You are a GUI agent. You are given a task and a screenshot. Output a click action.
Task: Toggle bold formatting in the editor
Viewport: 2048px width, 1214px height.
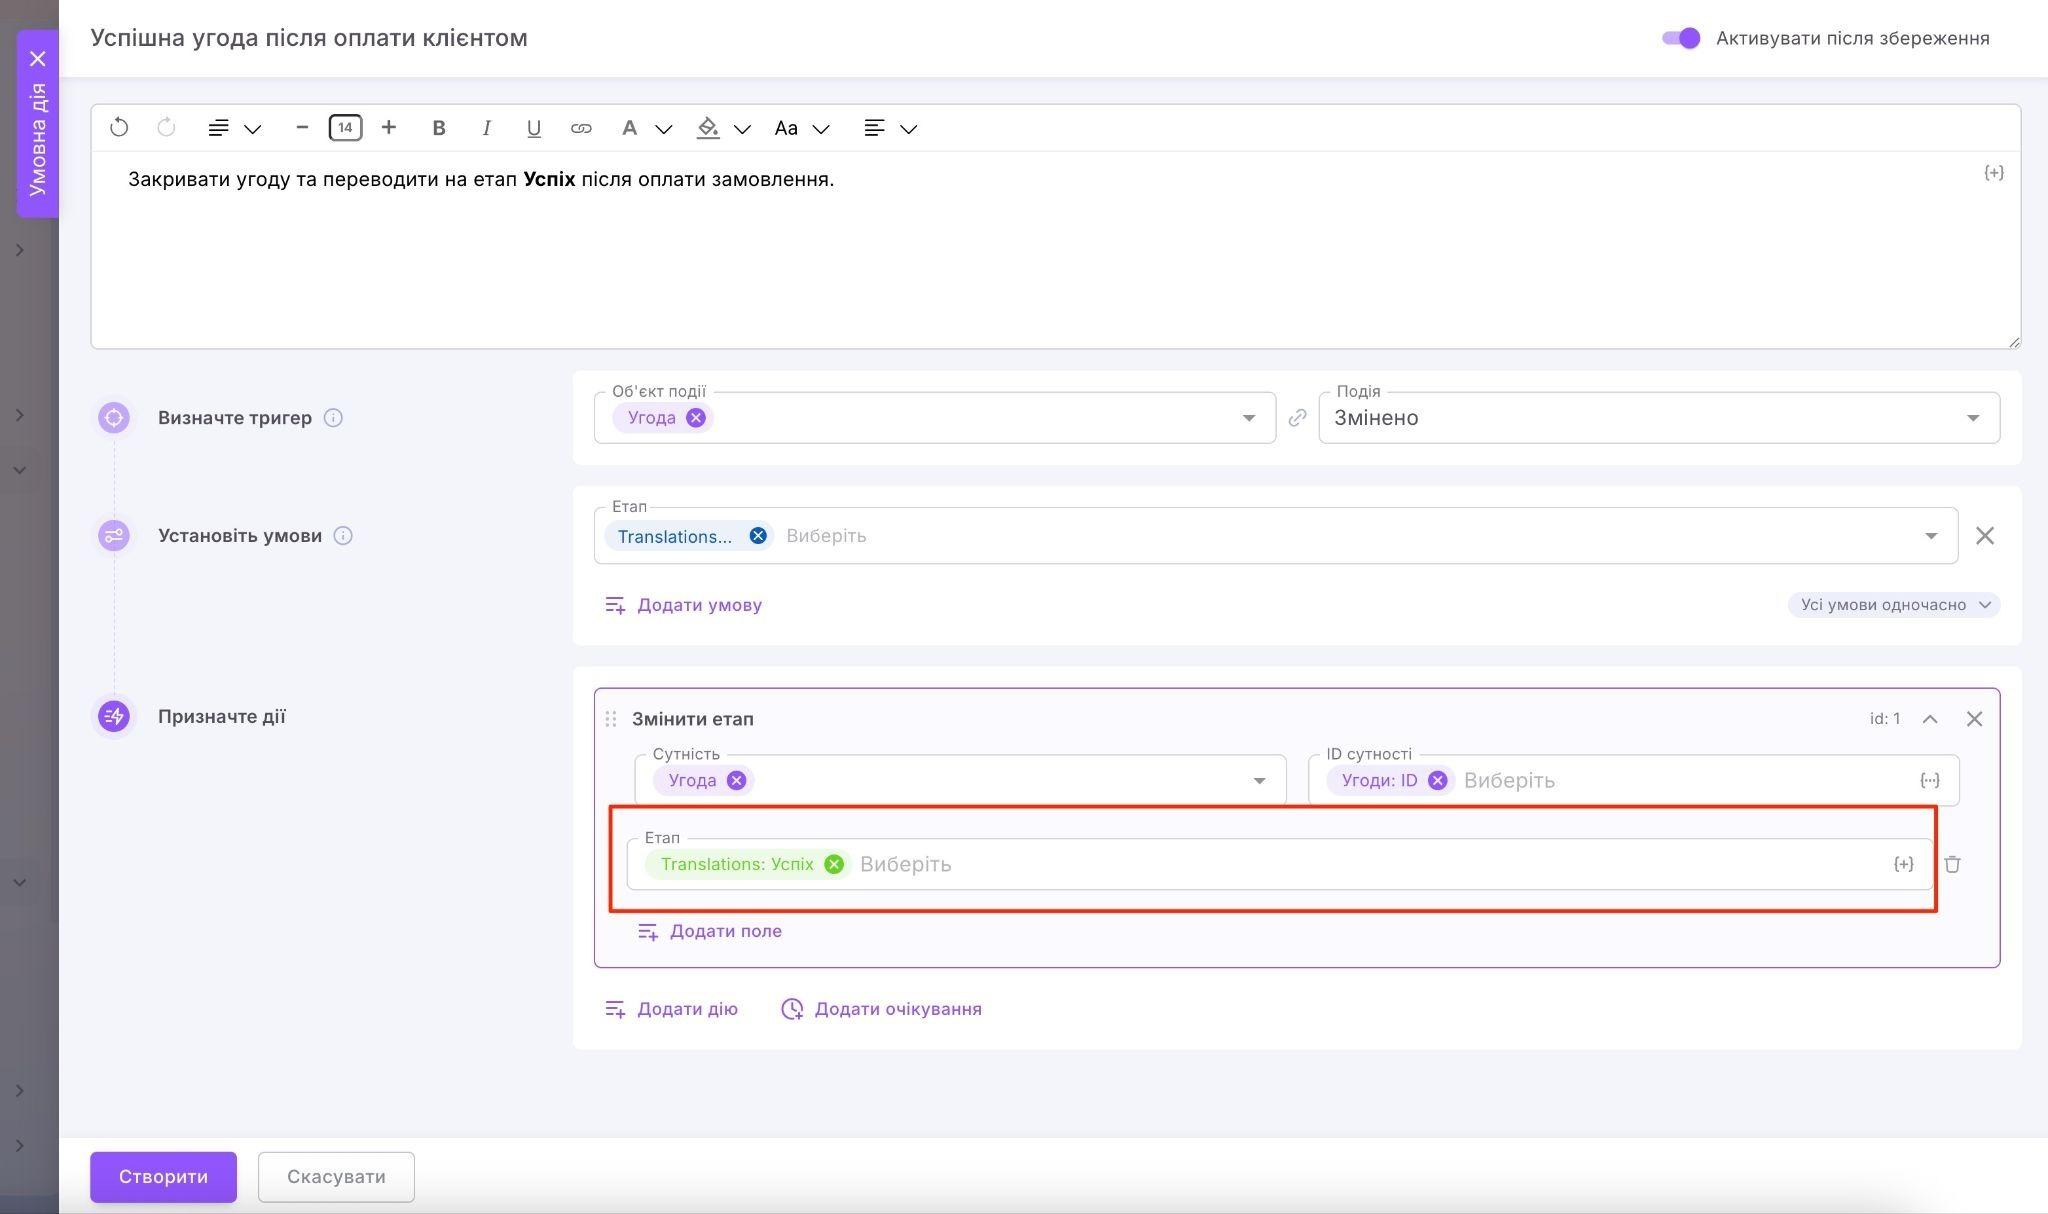(438, 128)
